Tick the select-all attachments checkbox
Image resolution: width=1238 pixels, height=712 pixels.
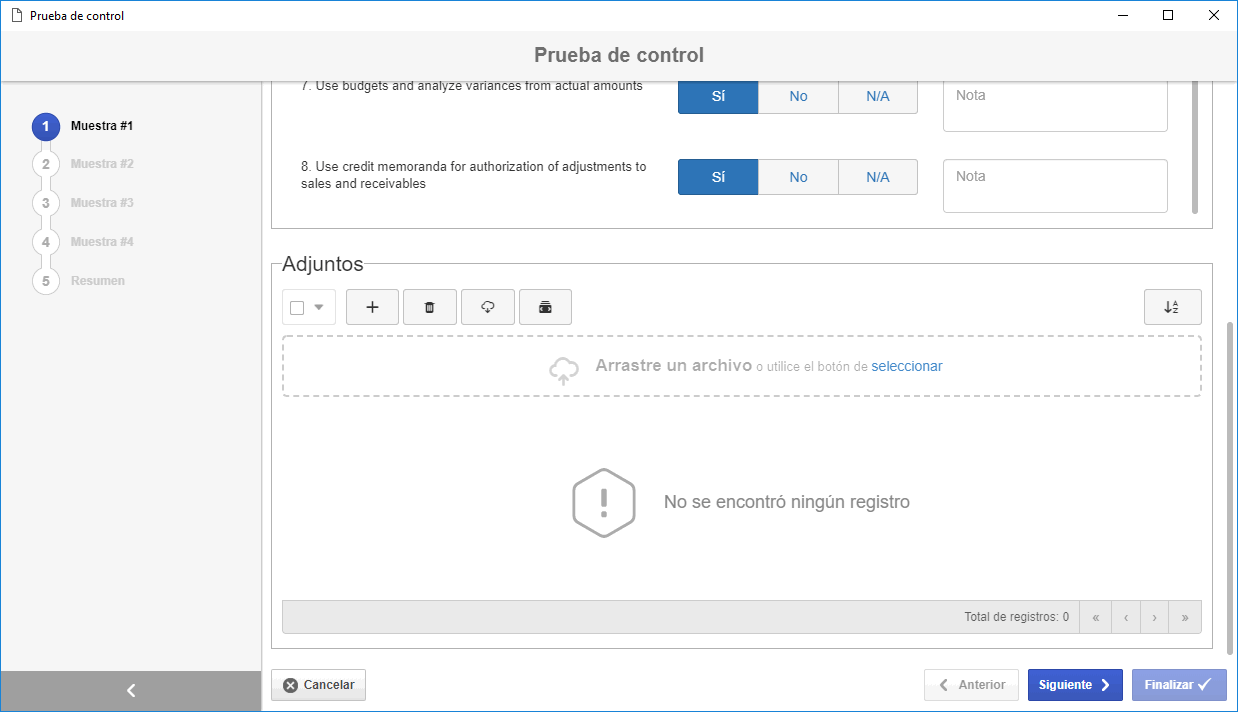(297, 308)
